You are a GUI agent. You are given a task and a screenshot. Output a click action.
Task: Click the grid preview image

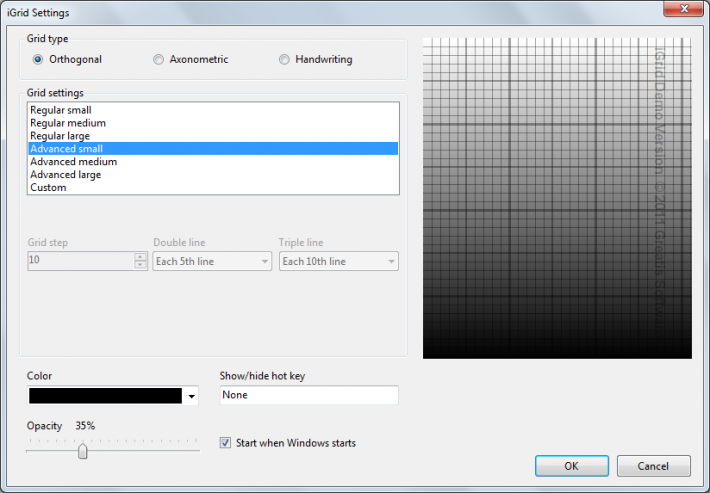557,198
